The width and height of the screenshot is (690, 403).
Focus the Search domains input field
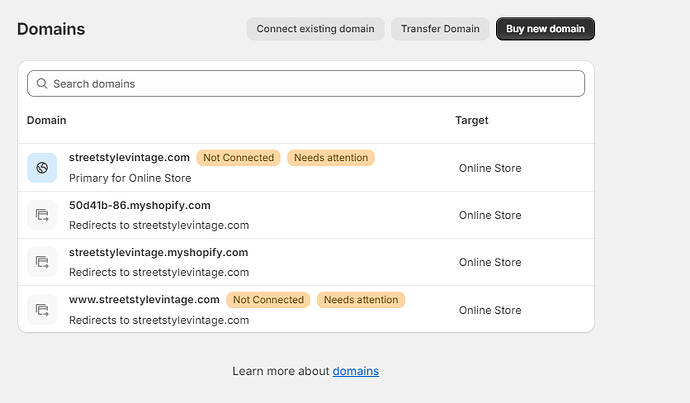click(x=310, y=84)
